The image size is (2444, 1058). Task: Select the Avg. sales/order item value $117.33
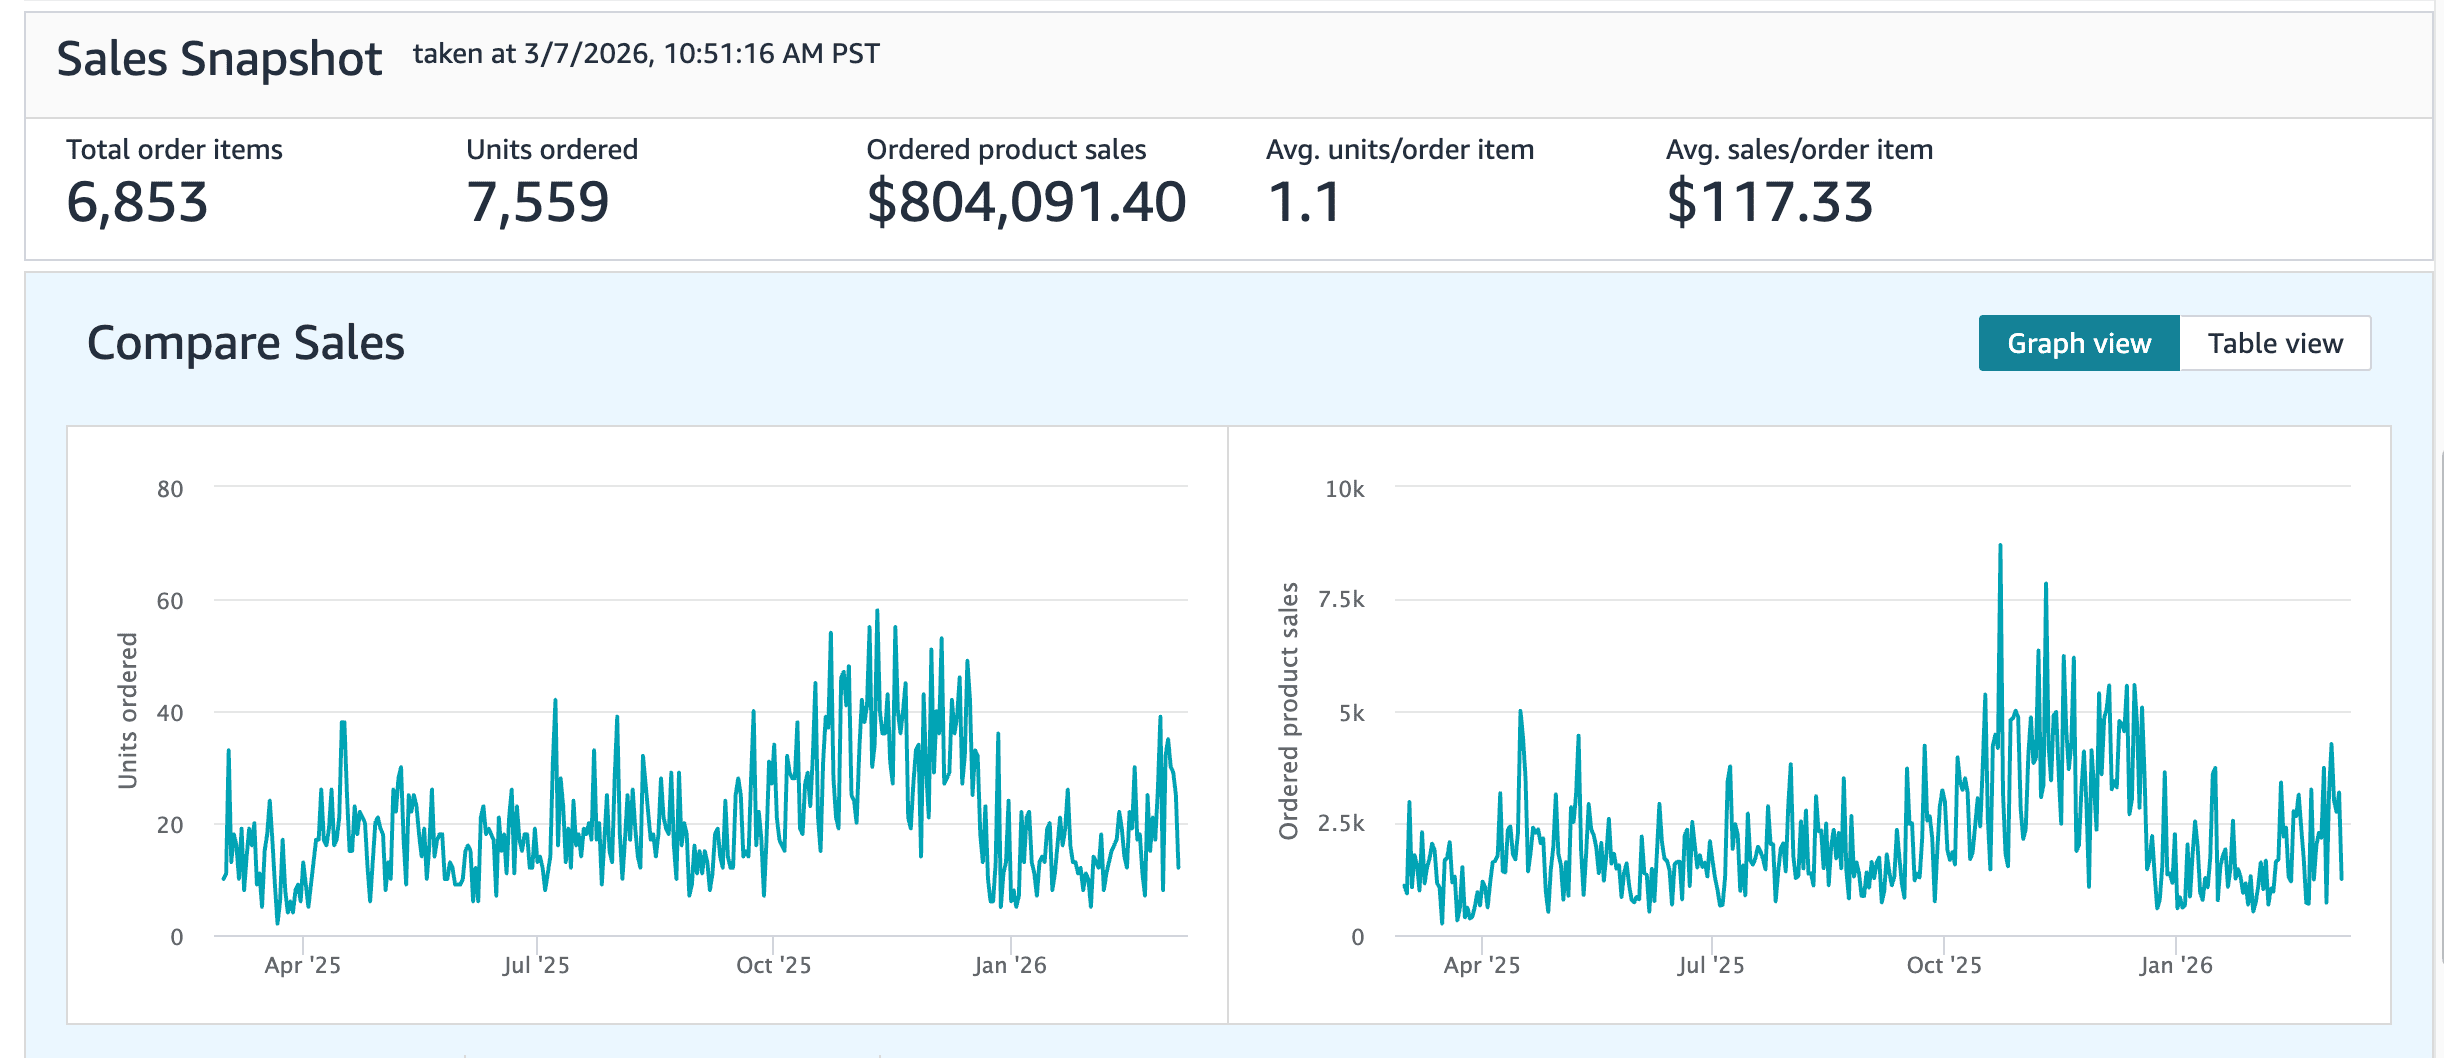1769,202
